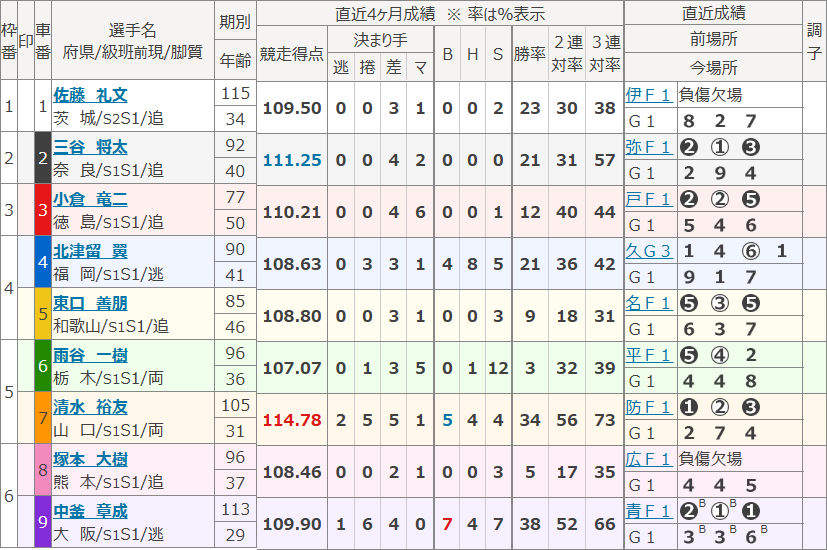Click blue B value 5 for 清水
This screenshot has width=827, height=550.
[447, 420]
